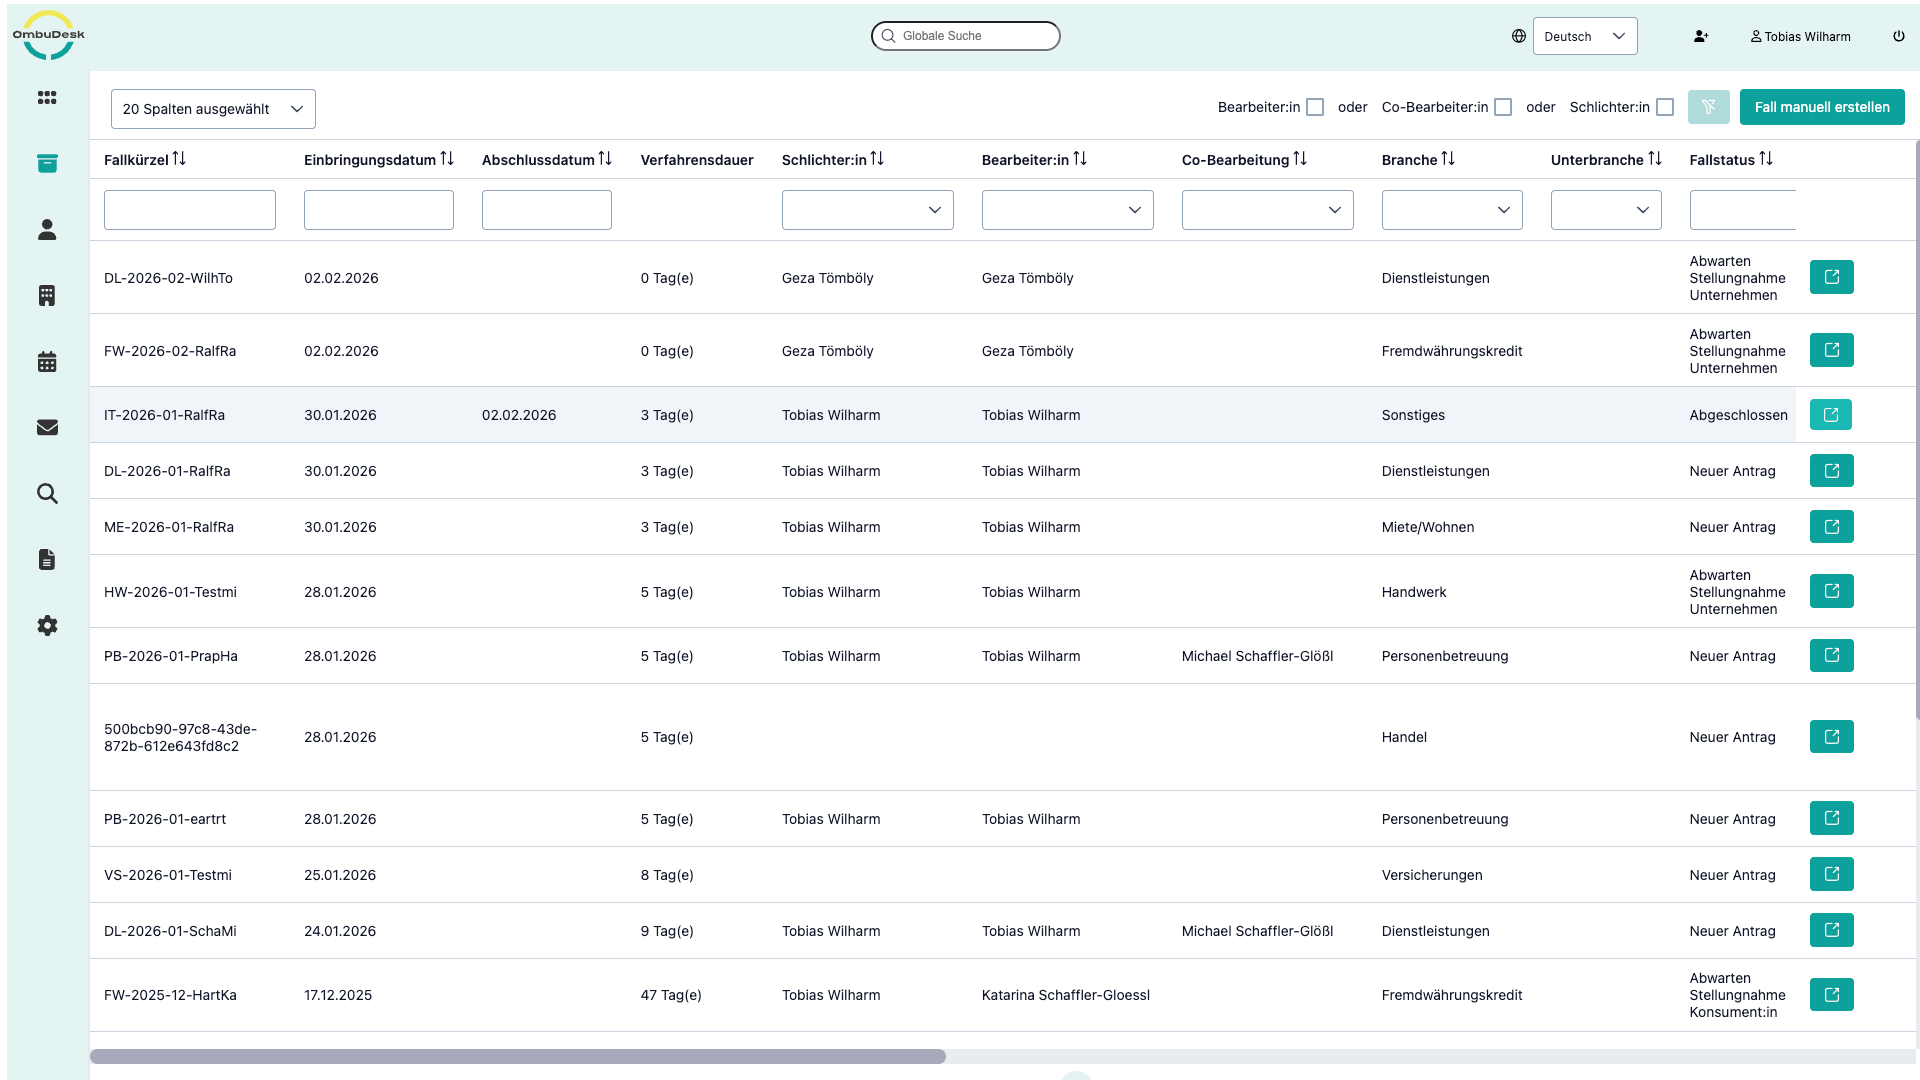The width and height of the screenshot is (1920, 1080).
Task: Open the envelope messages sidebar icon
Action: [47, 428]
